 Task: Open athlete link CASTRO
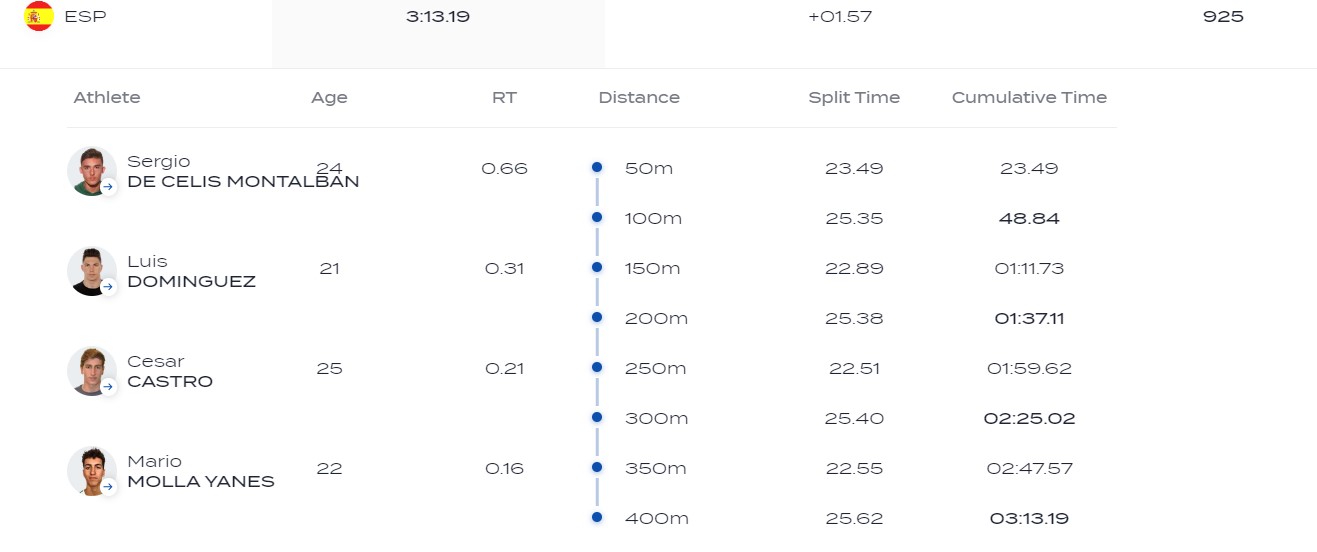pyautogui.click(x=170, y=382)
